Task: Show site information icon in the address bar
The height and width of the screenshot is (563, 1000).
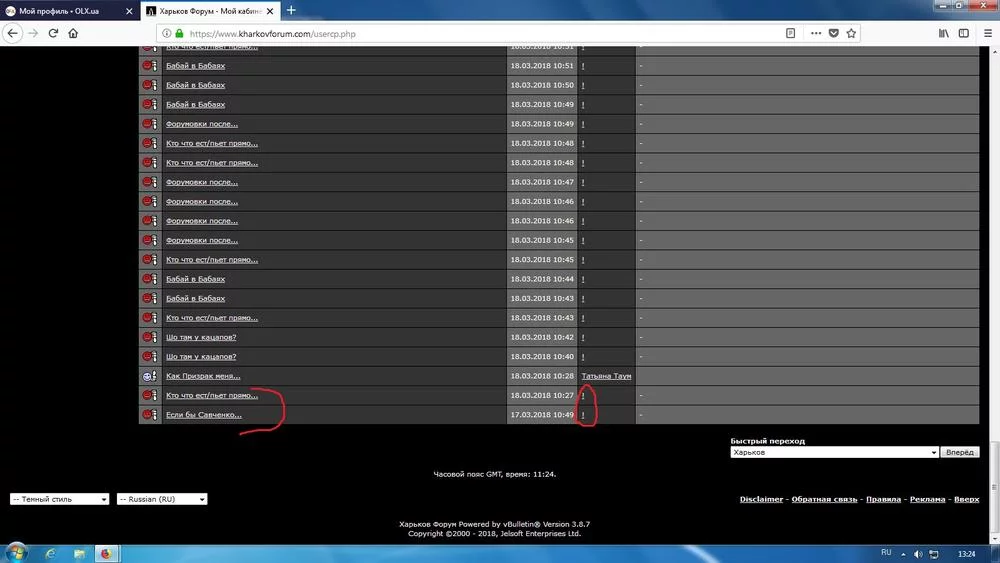Action: coord(166,33)
